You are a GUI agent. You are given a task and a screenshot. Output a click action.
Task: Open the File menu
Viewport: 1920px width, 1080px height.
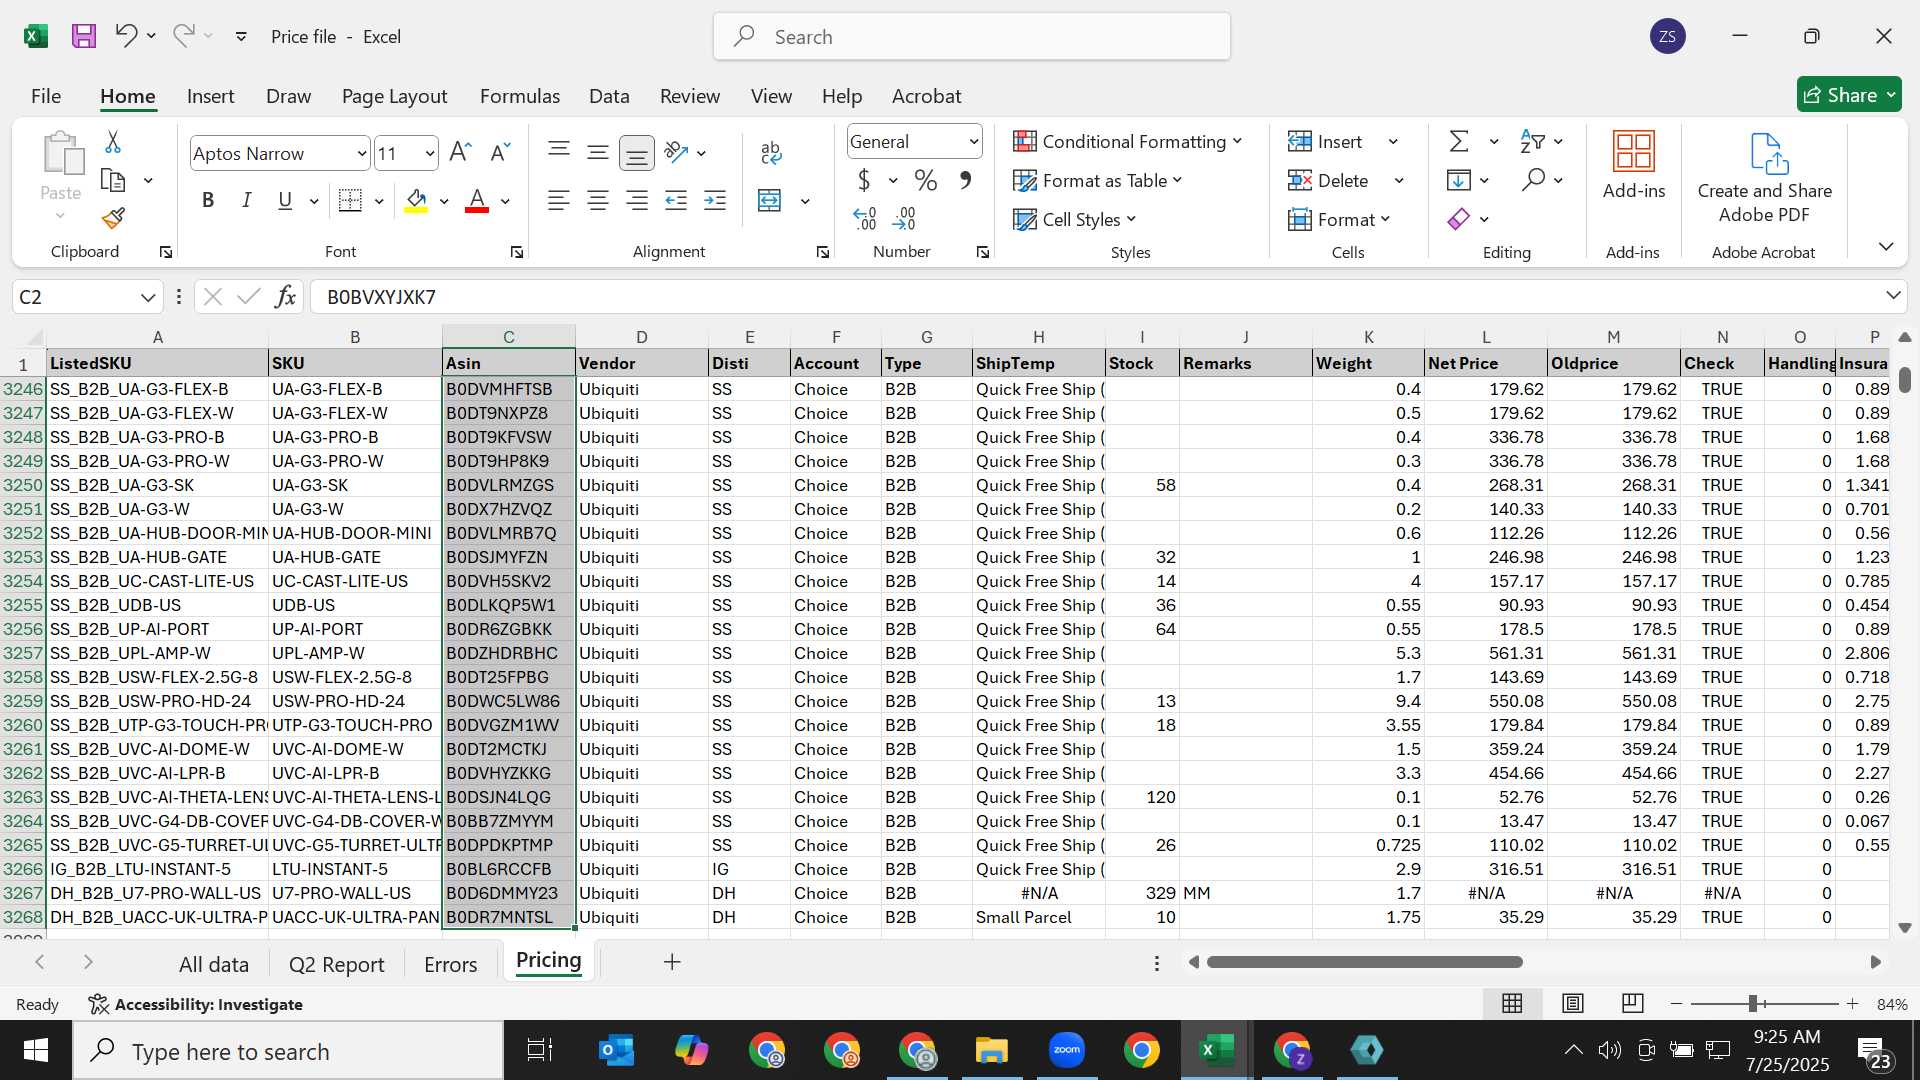coord(46,96)
